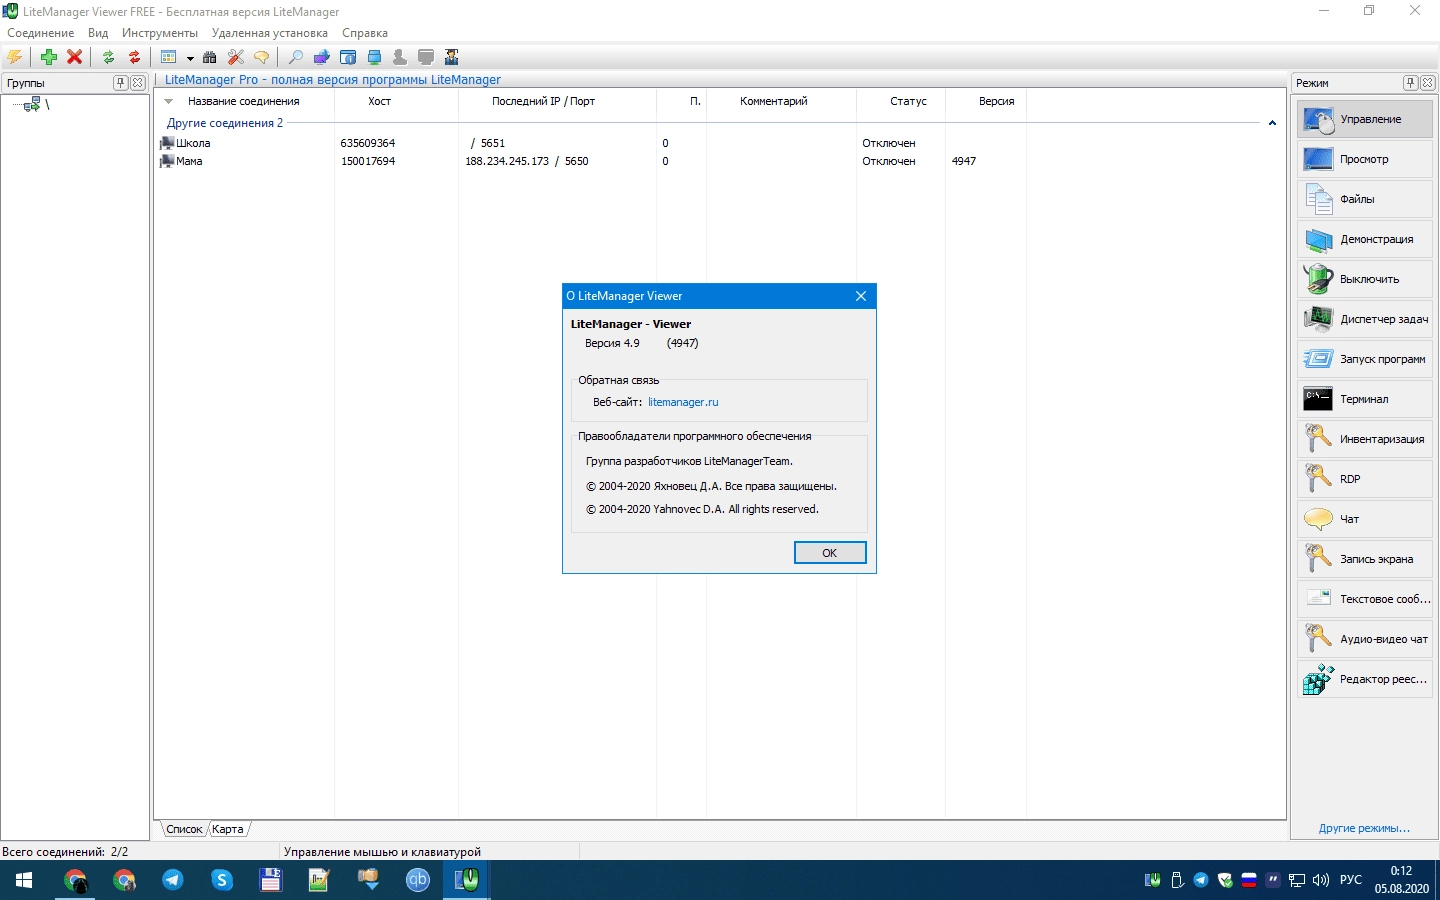
Task: Open the Вид menu
Action: [98, 33]
